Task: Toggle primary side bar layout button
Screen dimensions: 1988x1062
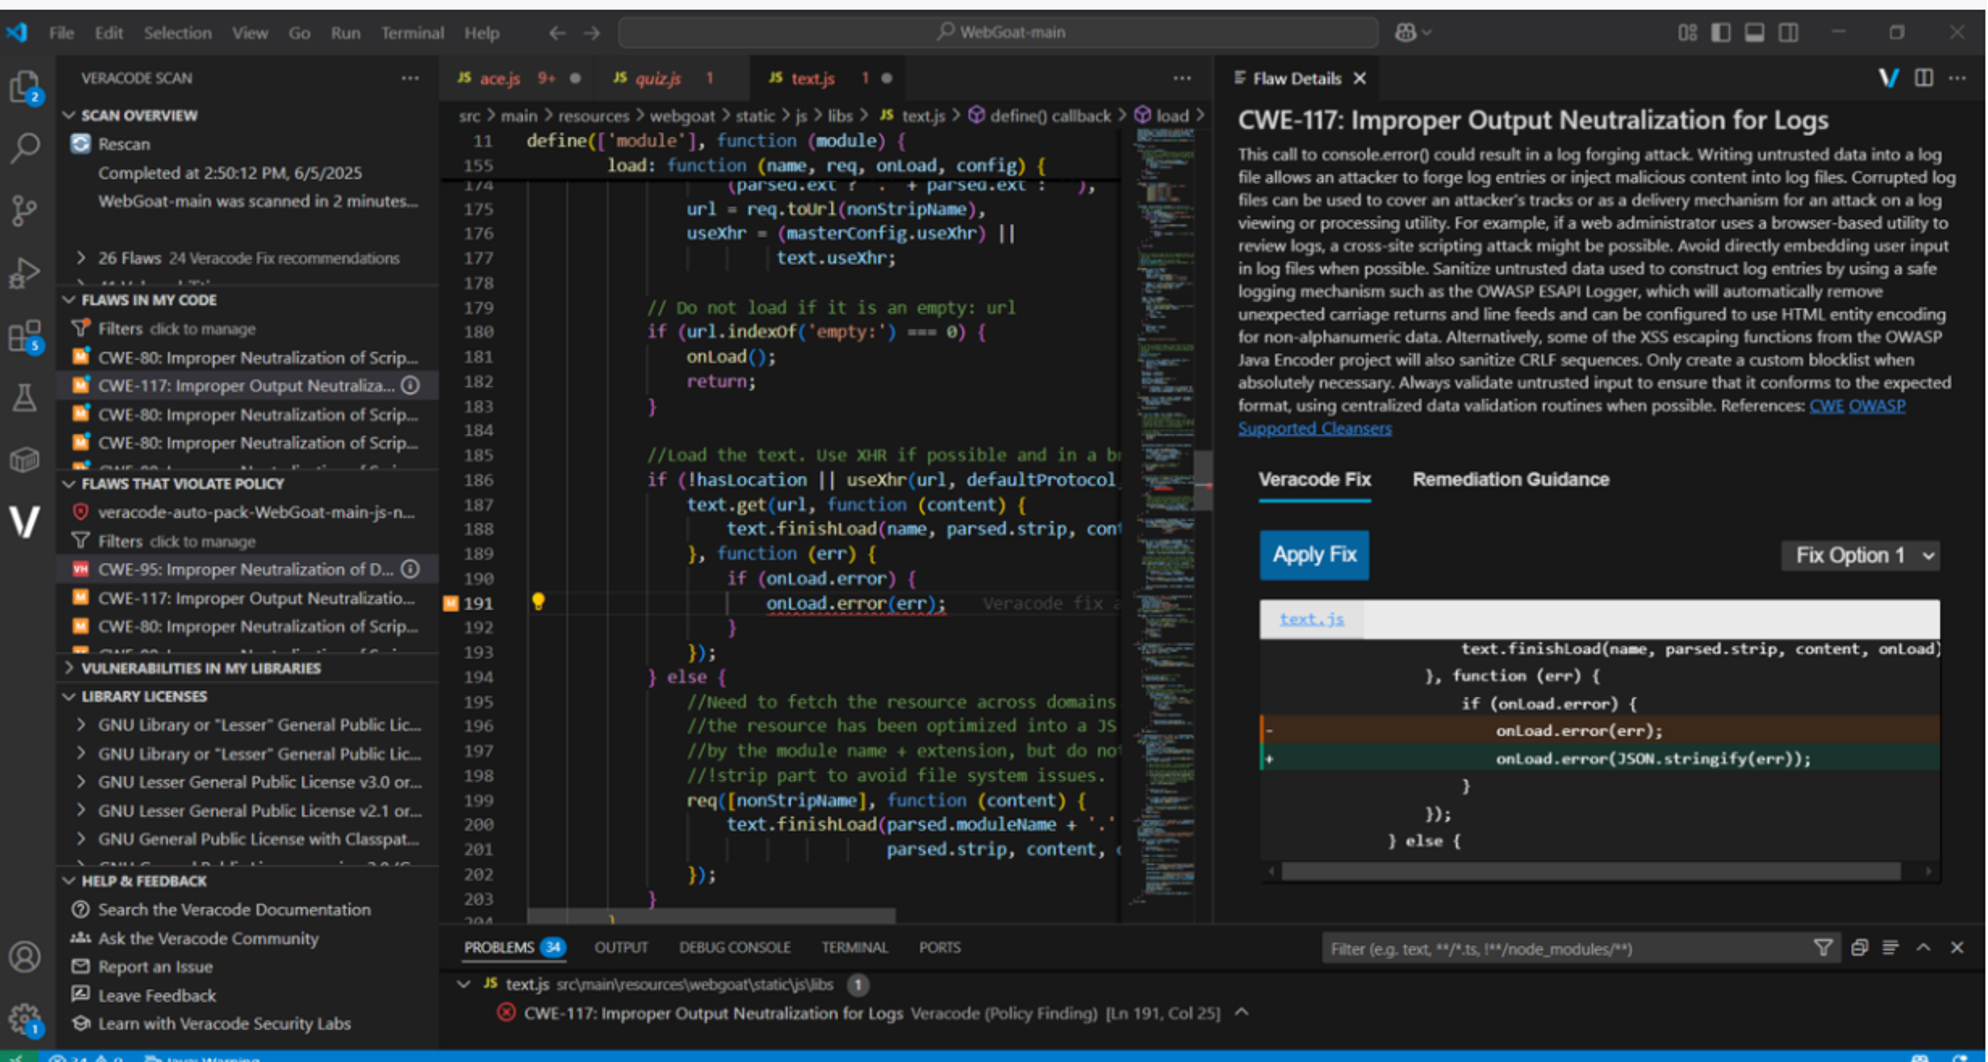Action: pos(1721,33)
